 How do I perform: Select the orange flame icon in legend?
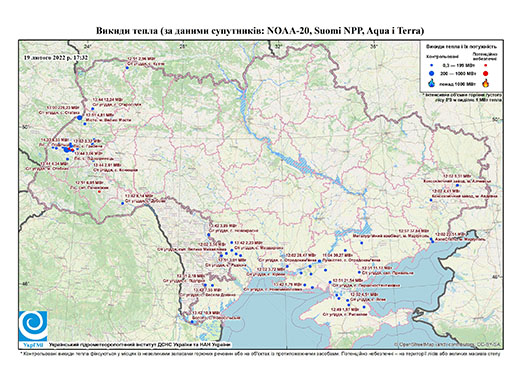pyautogui.click(x=486, y=83)
